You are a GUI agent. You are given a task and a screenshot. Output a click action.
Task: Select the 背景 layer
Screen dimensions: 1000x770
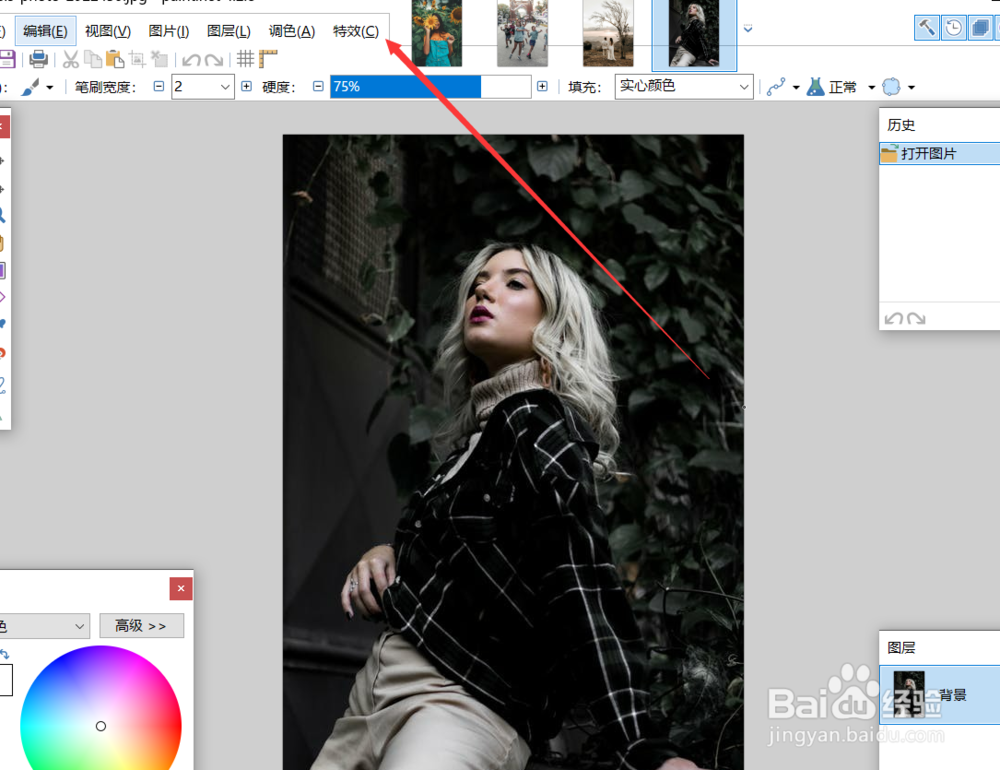click(x=939, y=695)
